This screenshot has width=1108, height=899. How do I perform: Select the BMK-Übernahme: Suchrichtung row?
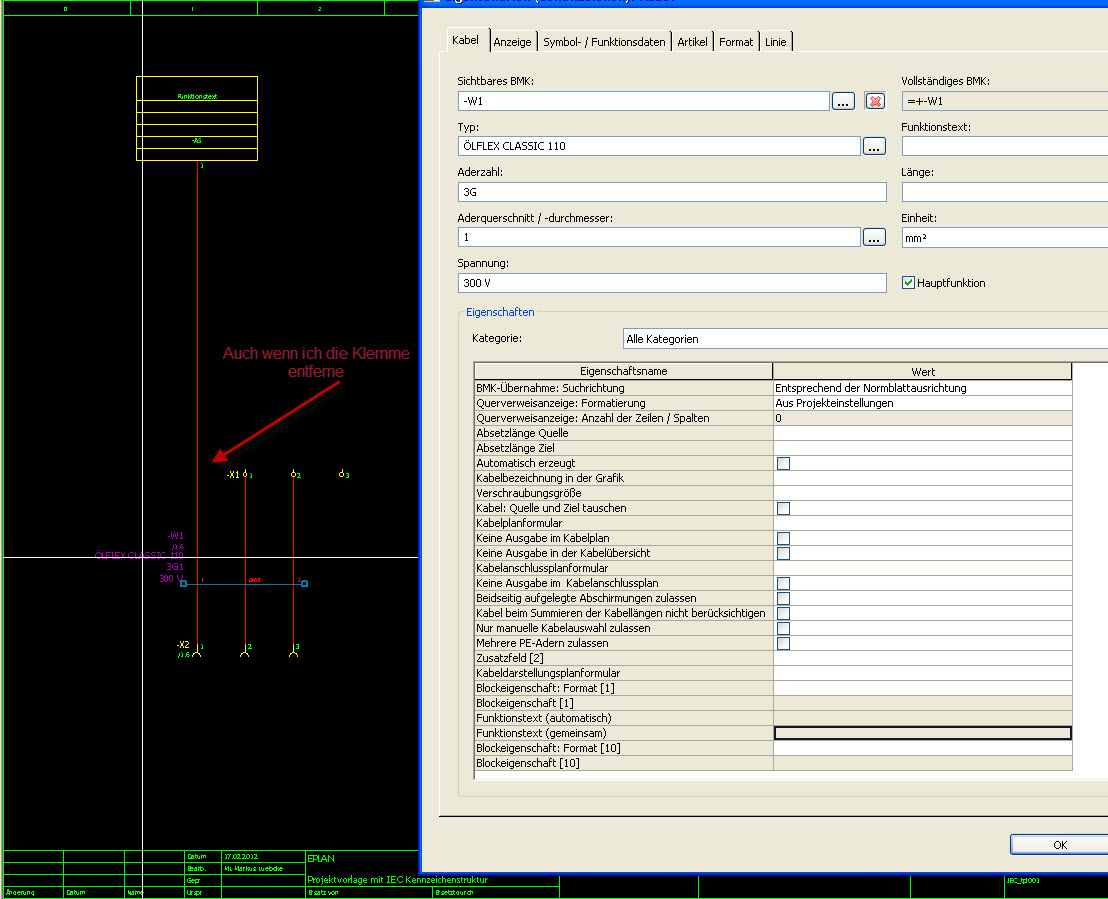click(773, 388)
